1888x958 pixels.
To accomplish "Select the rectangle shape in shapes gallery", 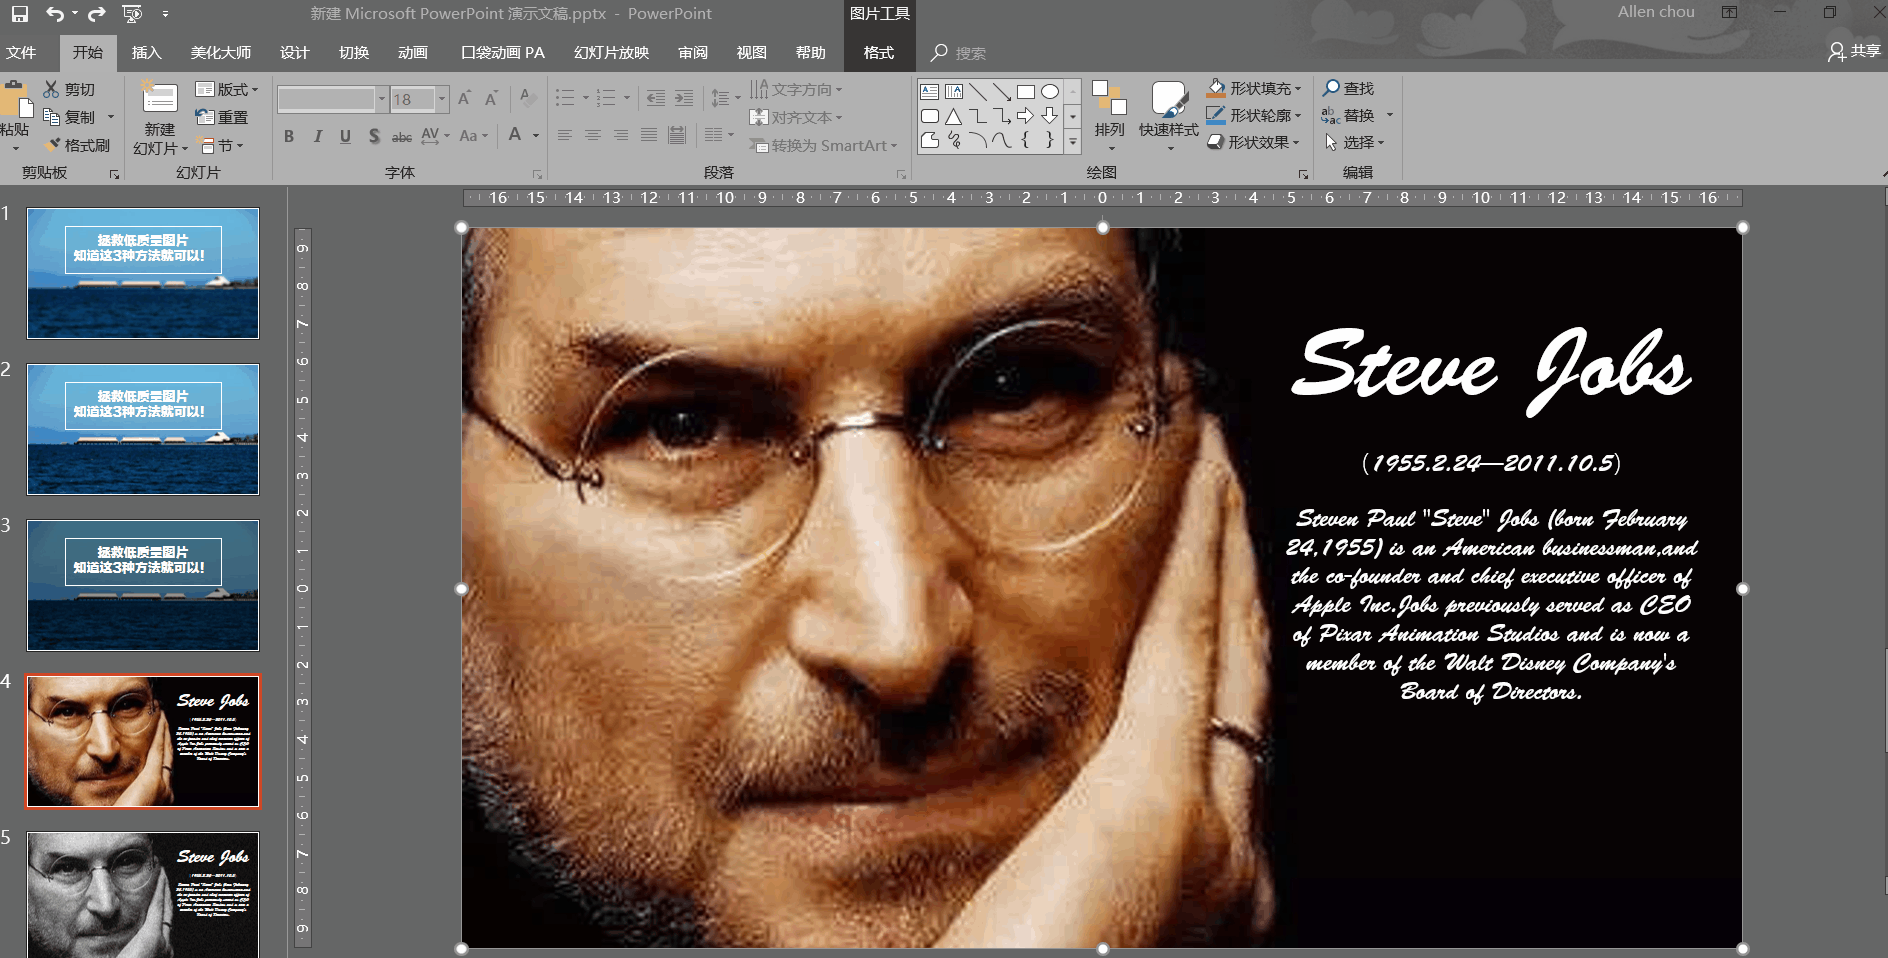I will coord(1026,91).
